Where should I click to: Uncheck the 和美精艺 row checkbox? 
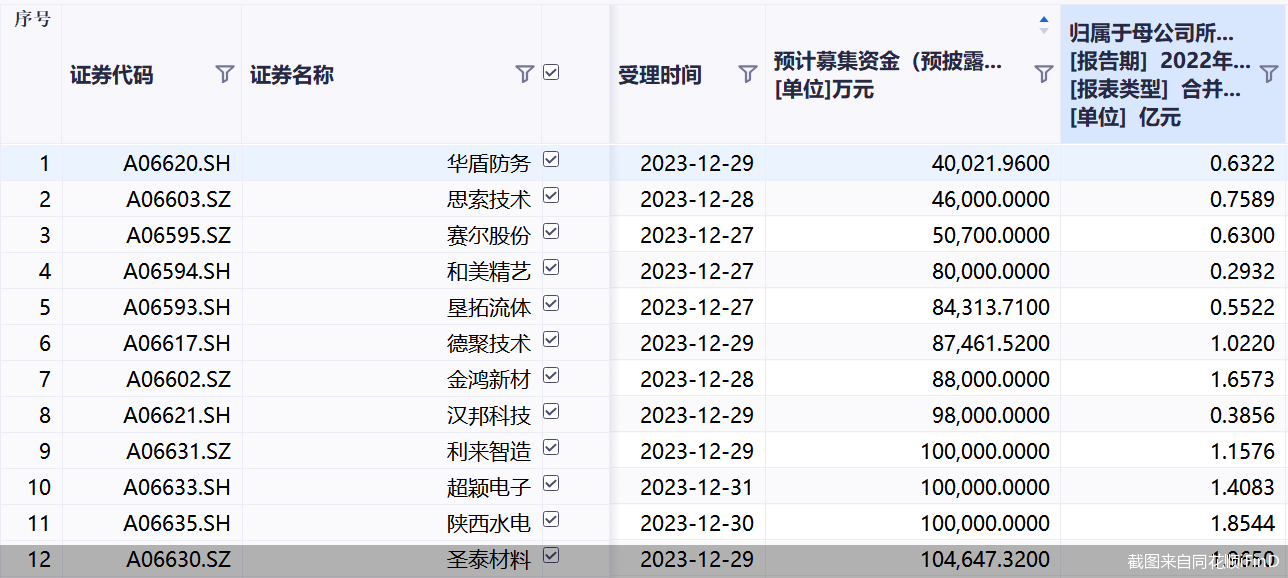click(551, 268)
